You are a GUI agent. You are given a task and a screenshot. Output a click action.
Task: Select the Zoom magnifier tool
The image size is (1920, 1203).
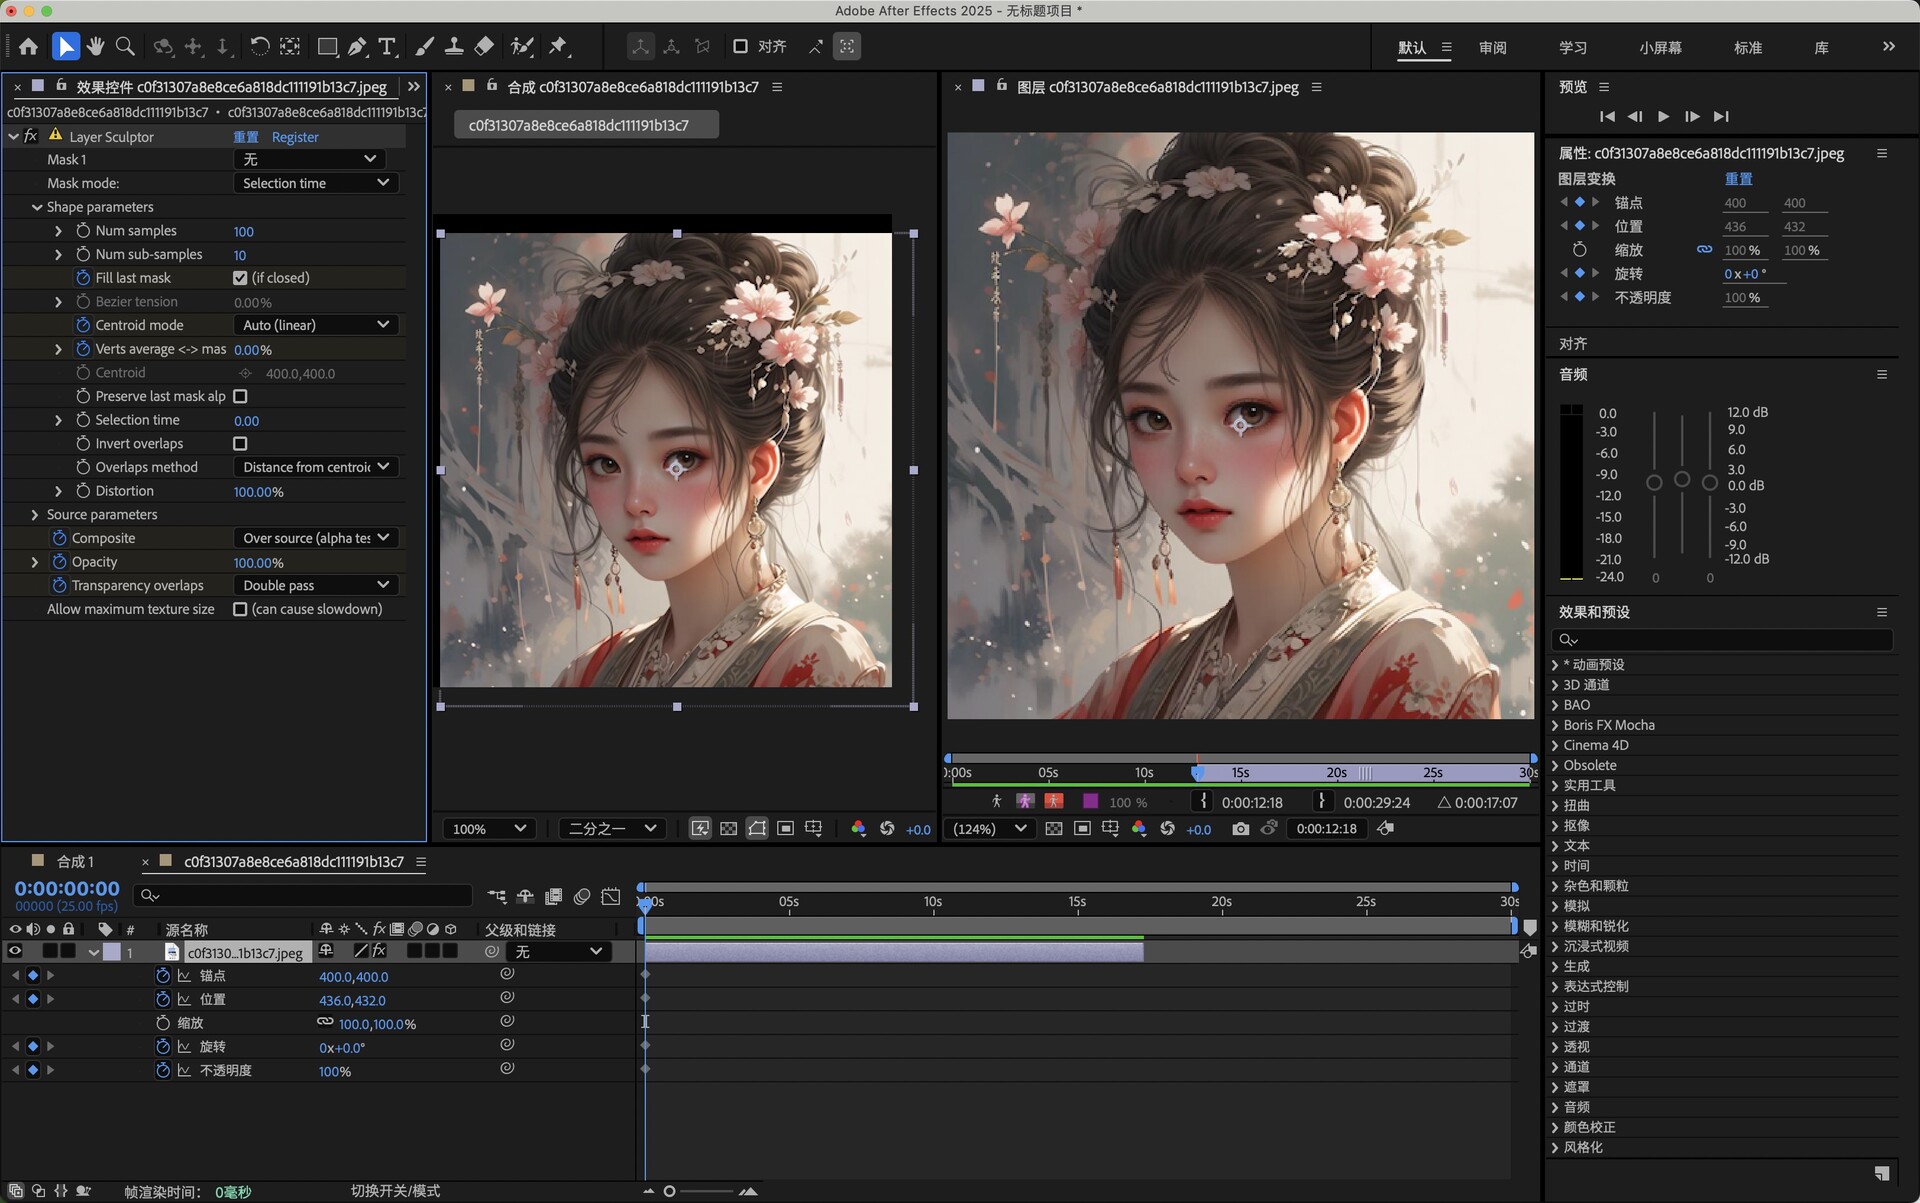(125, 46)
